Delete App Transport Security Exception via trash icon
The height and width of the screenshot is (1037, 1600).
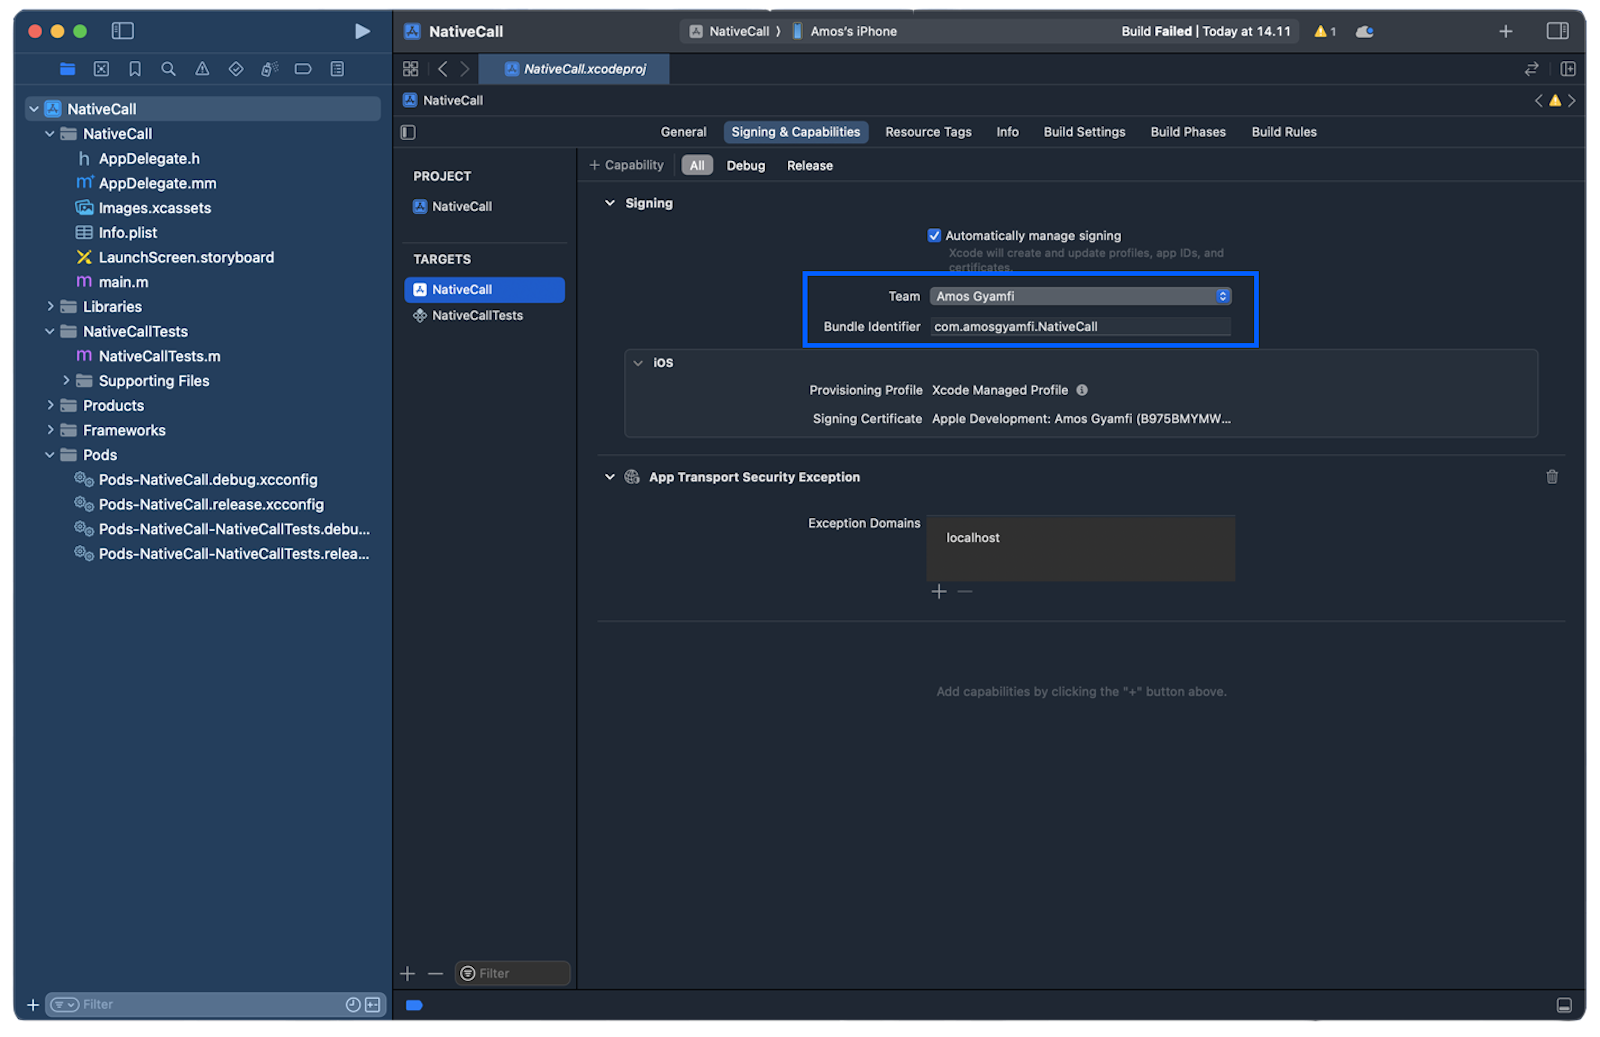click(x=1552, y=477)
